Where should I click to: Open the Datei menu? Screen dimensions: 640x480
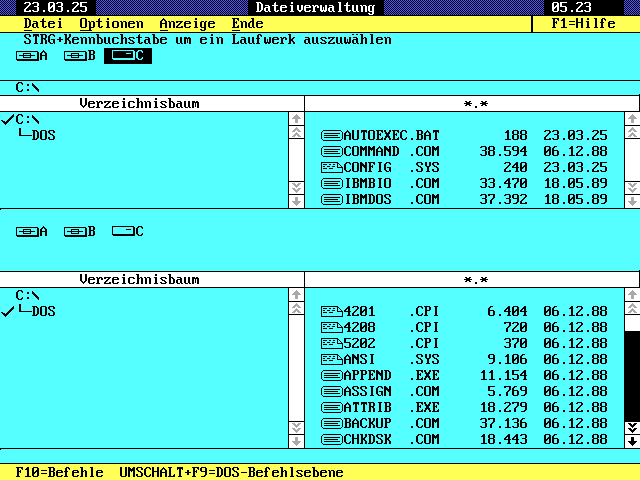coord(43,24)
